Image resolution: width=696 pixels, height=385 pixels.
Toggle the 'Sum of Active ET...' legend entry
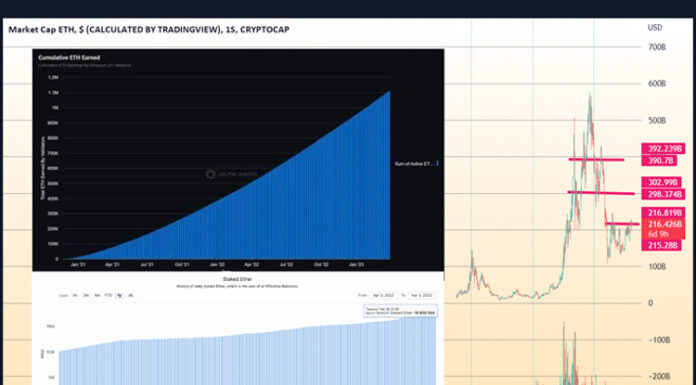[x=416, y=163]
